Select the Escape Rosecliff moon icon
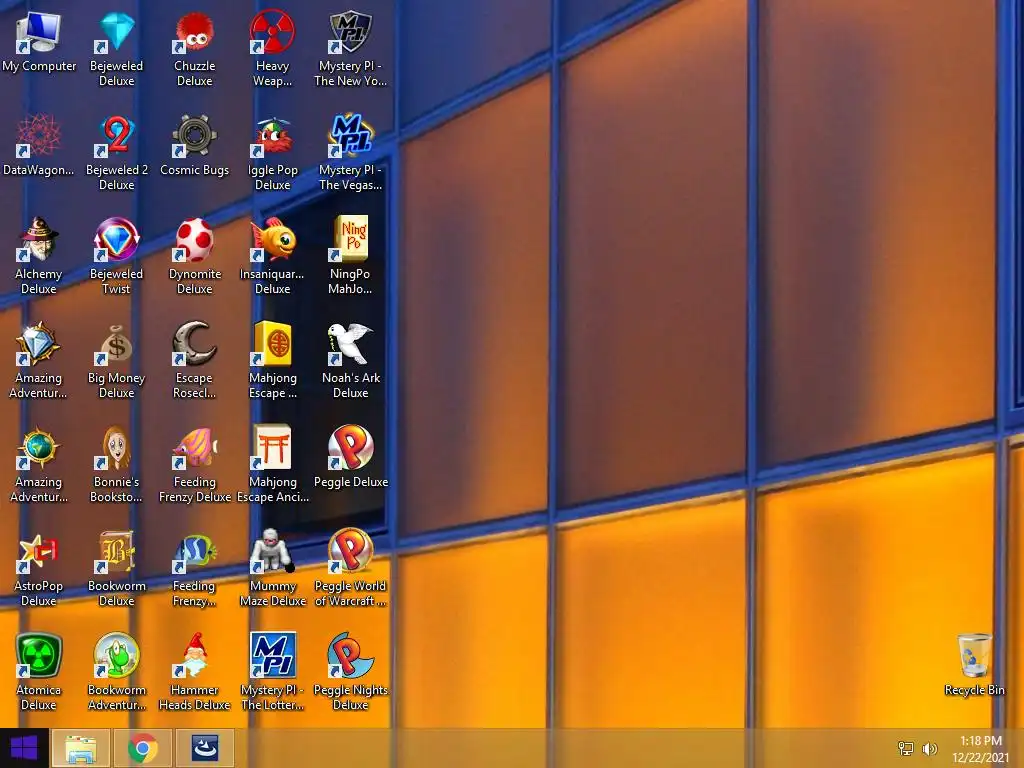This screenshot has height=768, width=1024. pyautogui.click(x=195, y=344)
